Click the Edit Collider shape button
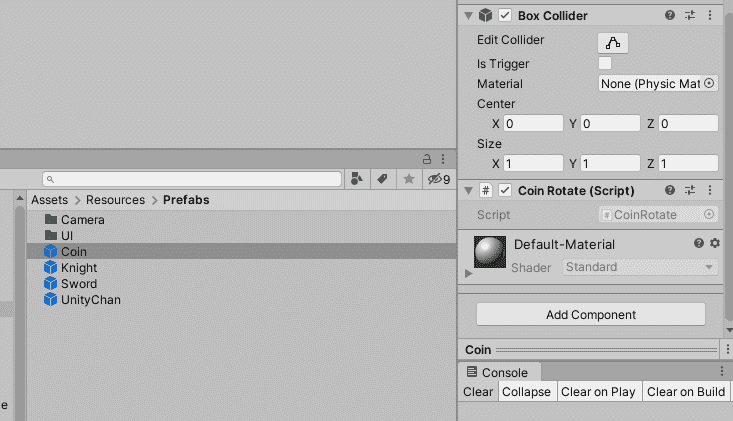The height and width of the screenshot is (421, 733). (x=613, y=43)
